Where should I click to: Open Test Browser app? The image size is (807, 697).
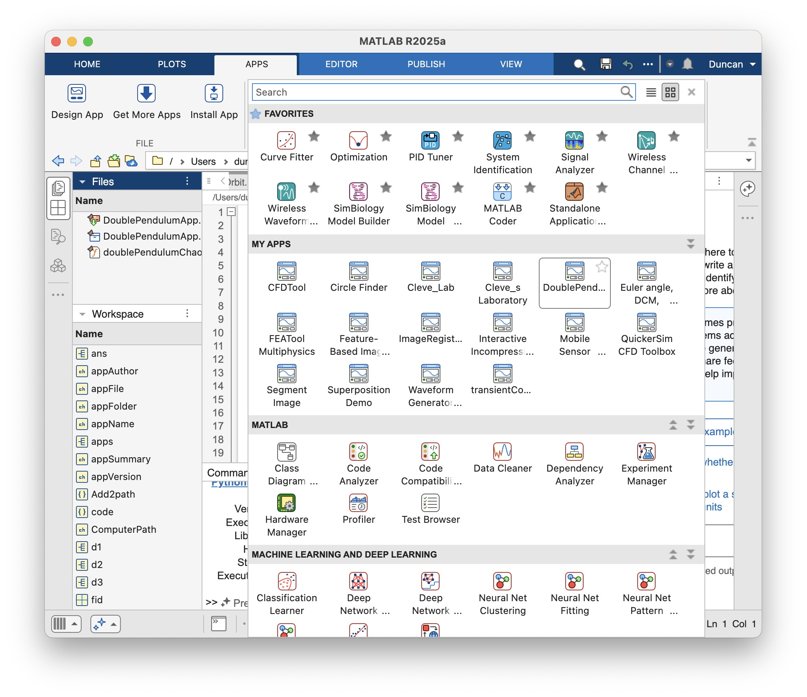[430, 510]
